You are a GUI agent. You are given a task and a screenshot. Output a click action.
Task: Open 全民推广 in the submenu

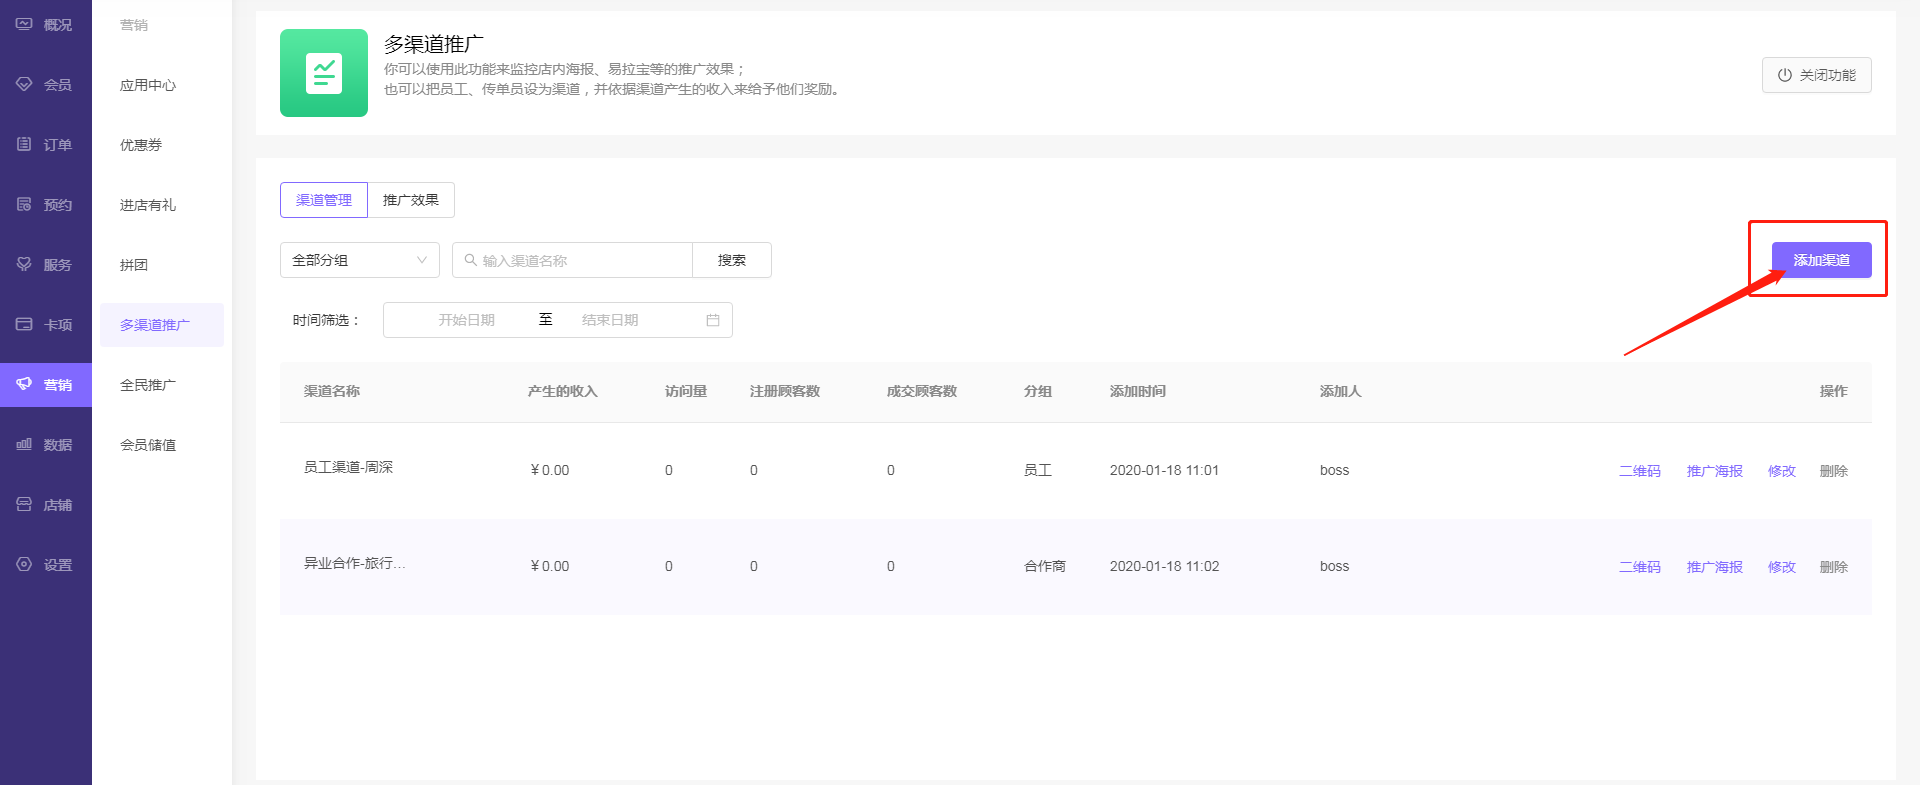pos(148,385)
